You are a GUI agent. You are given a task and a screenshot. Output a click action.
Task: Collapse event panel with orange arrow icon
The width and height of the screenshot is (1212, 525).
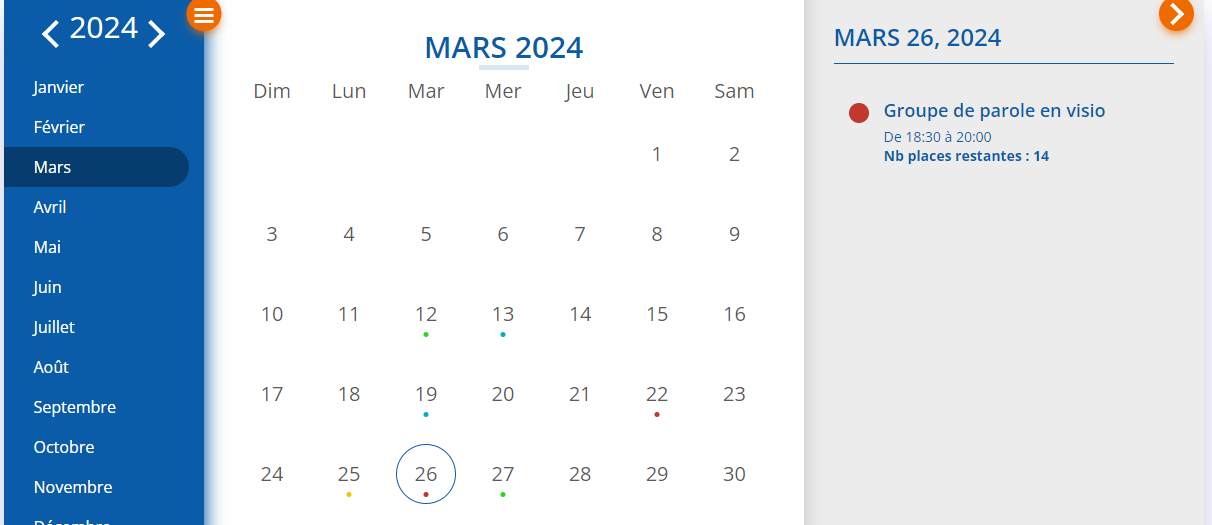point(1176,14)
